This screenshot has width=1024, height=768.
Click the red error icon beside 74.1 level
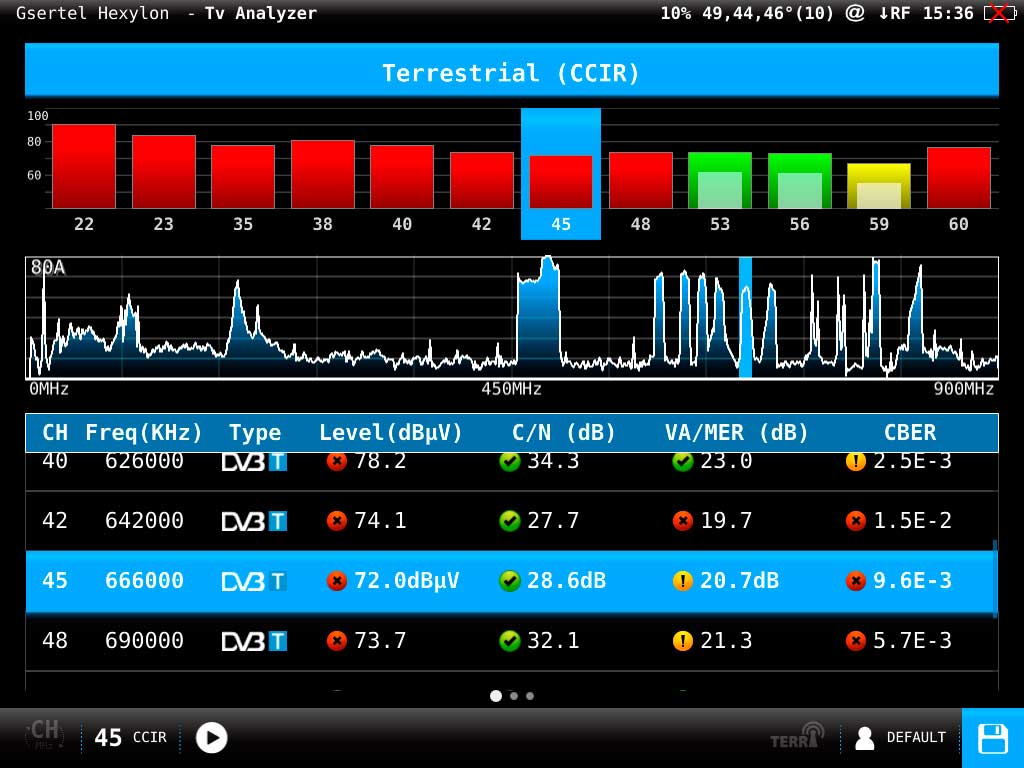coord(337,521)
